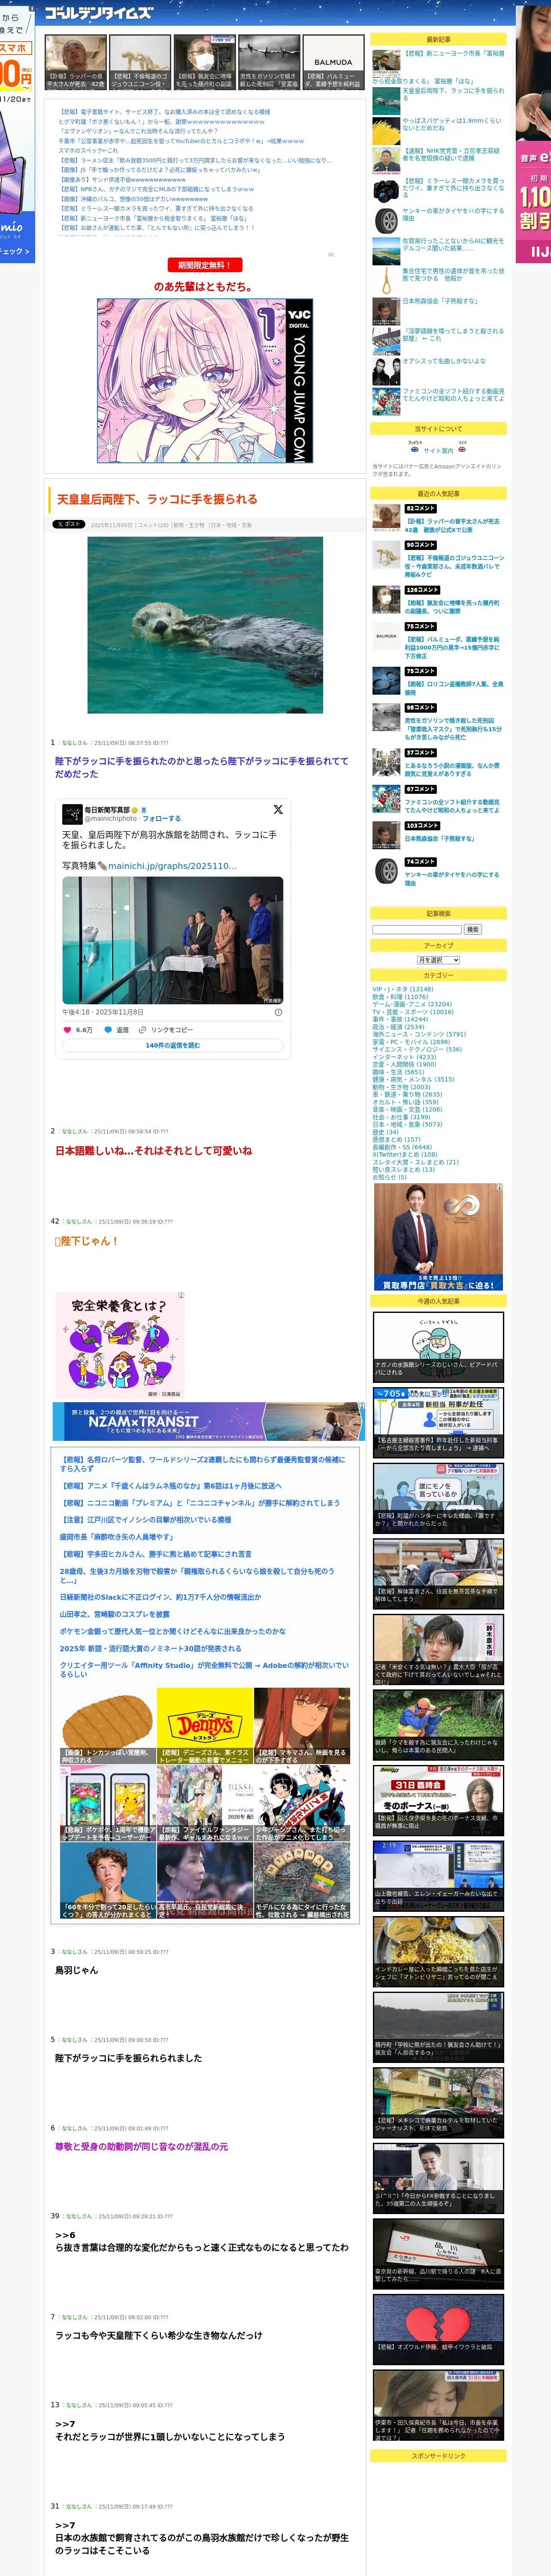Image resolution: width=551 pixels, height=2576 pixels.
Task: Click the mainichi.jp/graphs link in the tweet
Action: [x=172, y=866]
